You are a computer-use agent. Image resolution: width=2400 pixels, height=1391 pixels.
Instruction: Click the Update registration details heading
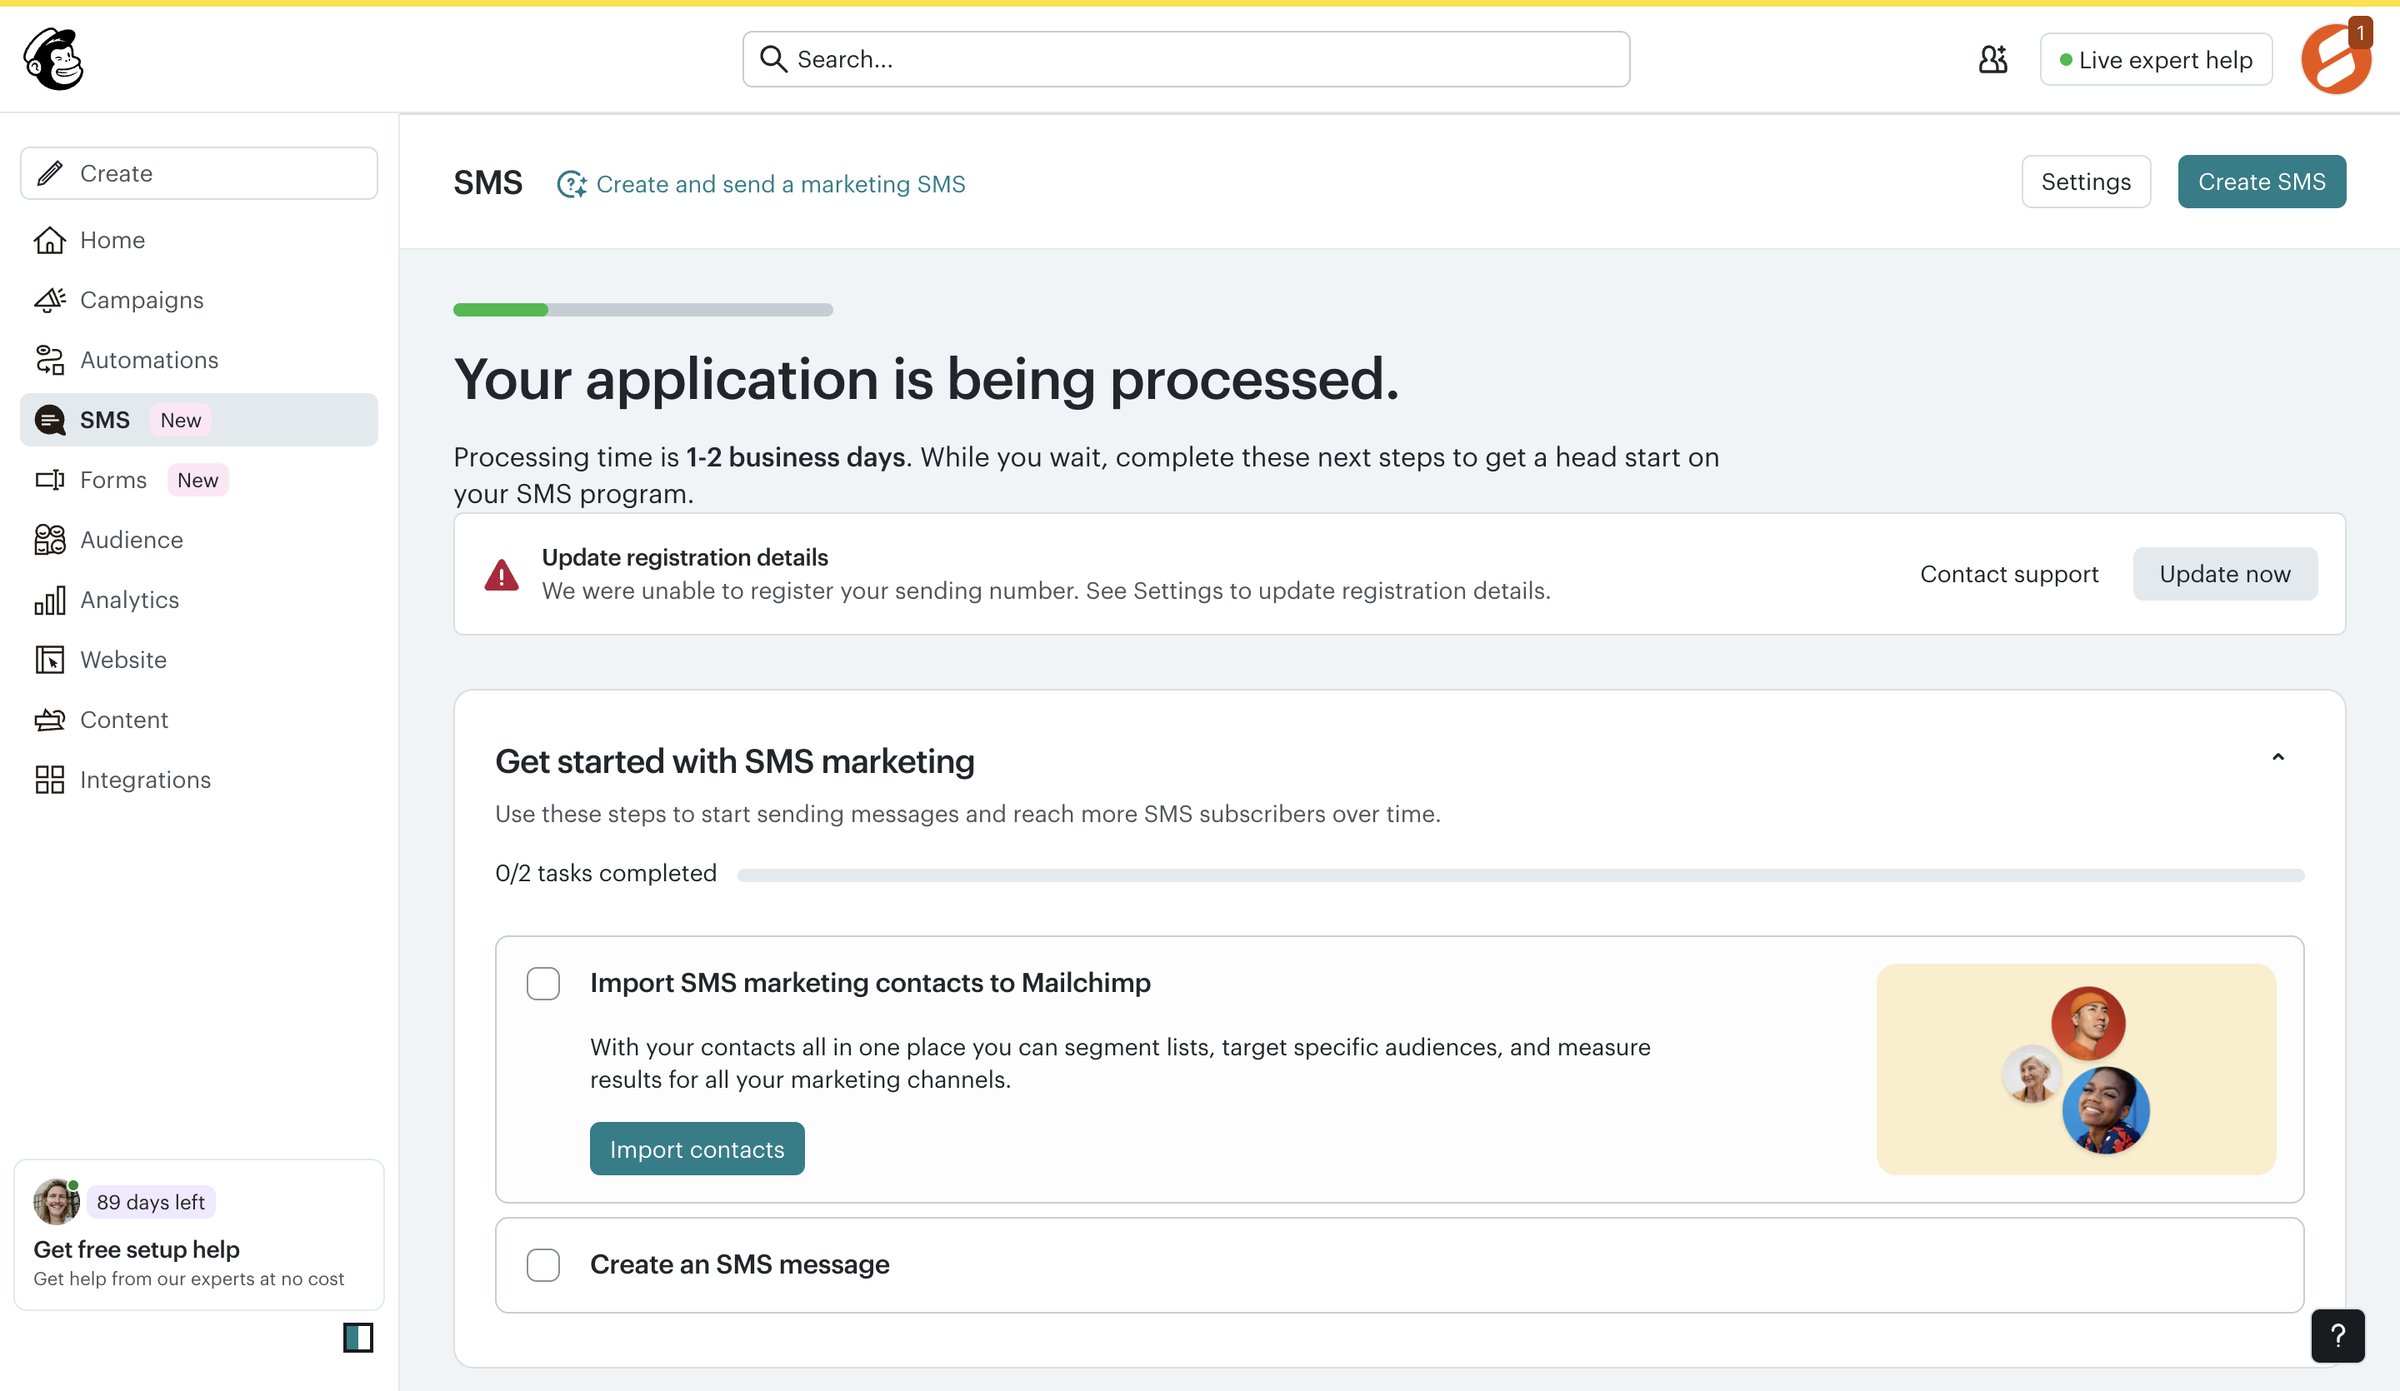(685, 557)
